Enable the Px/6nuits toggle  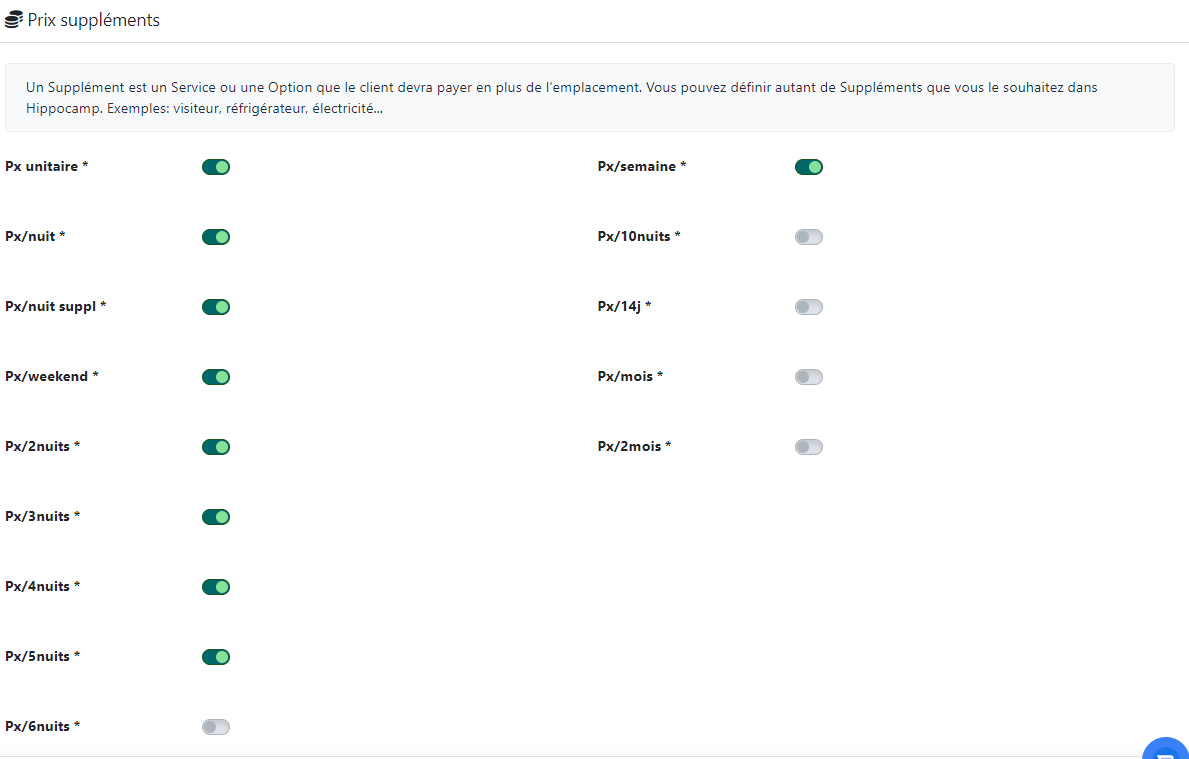[x=216, y=727]
